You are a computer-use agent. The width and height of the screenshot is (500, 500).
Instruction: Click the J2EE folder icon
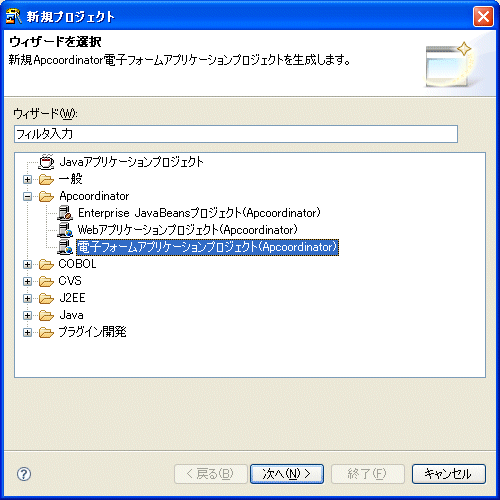point(46,298)
